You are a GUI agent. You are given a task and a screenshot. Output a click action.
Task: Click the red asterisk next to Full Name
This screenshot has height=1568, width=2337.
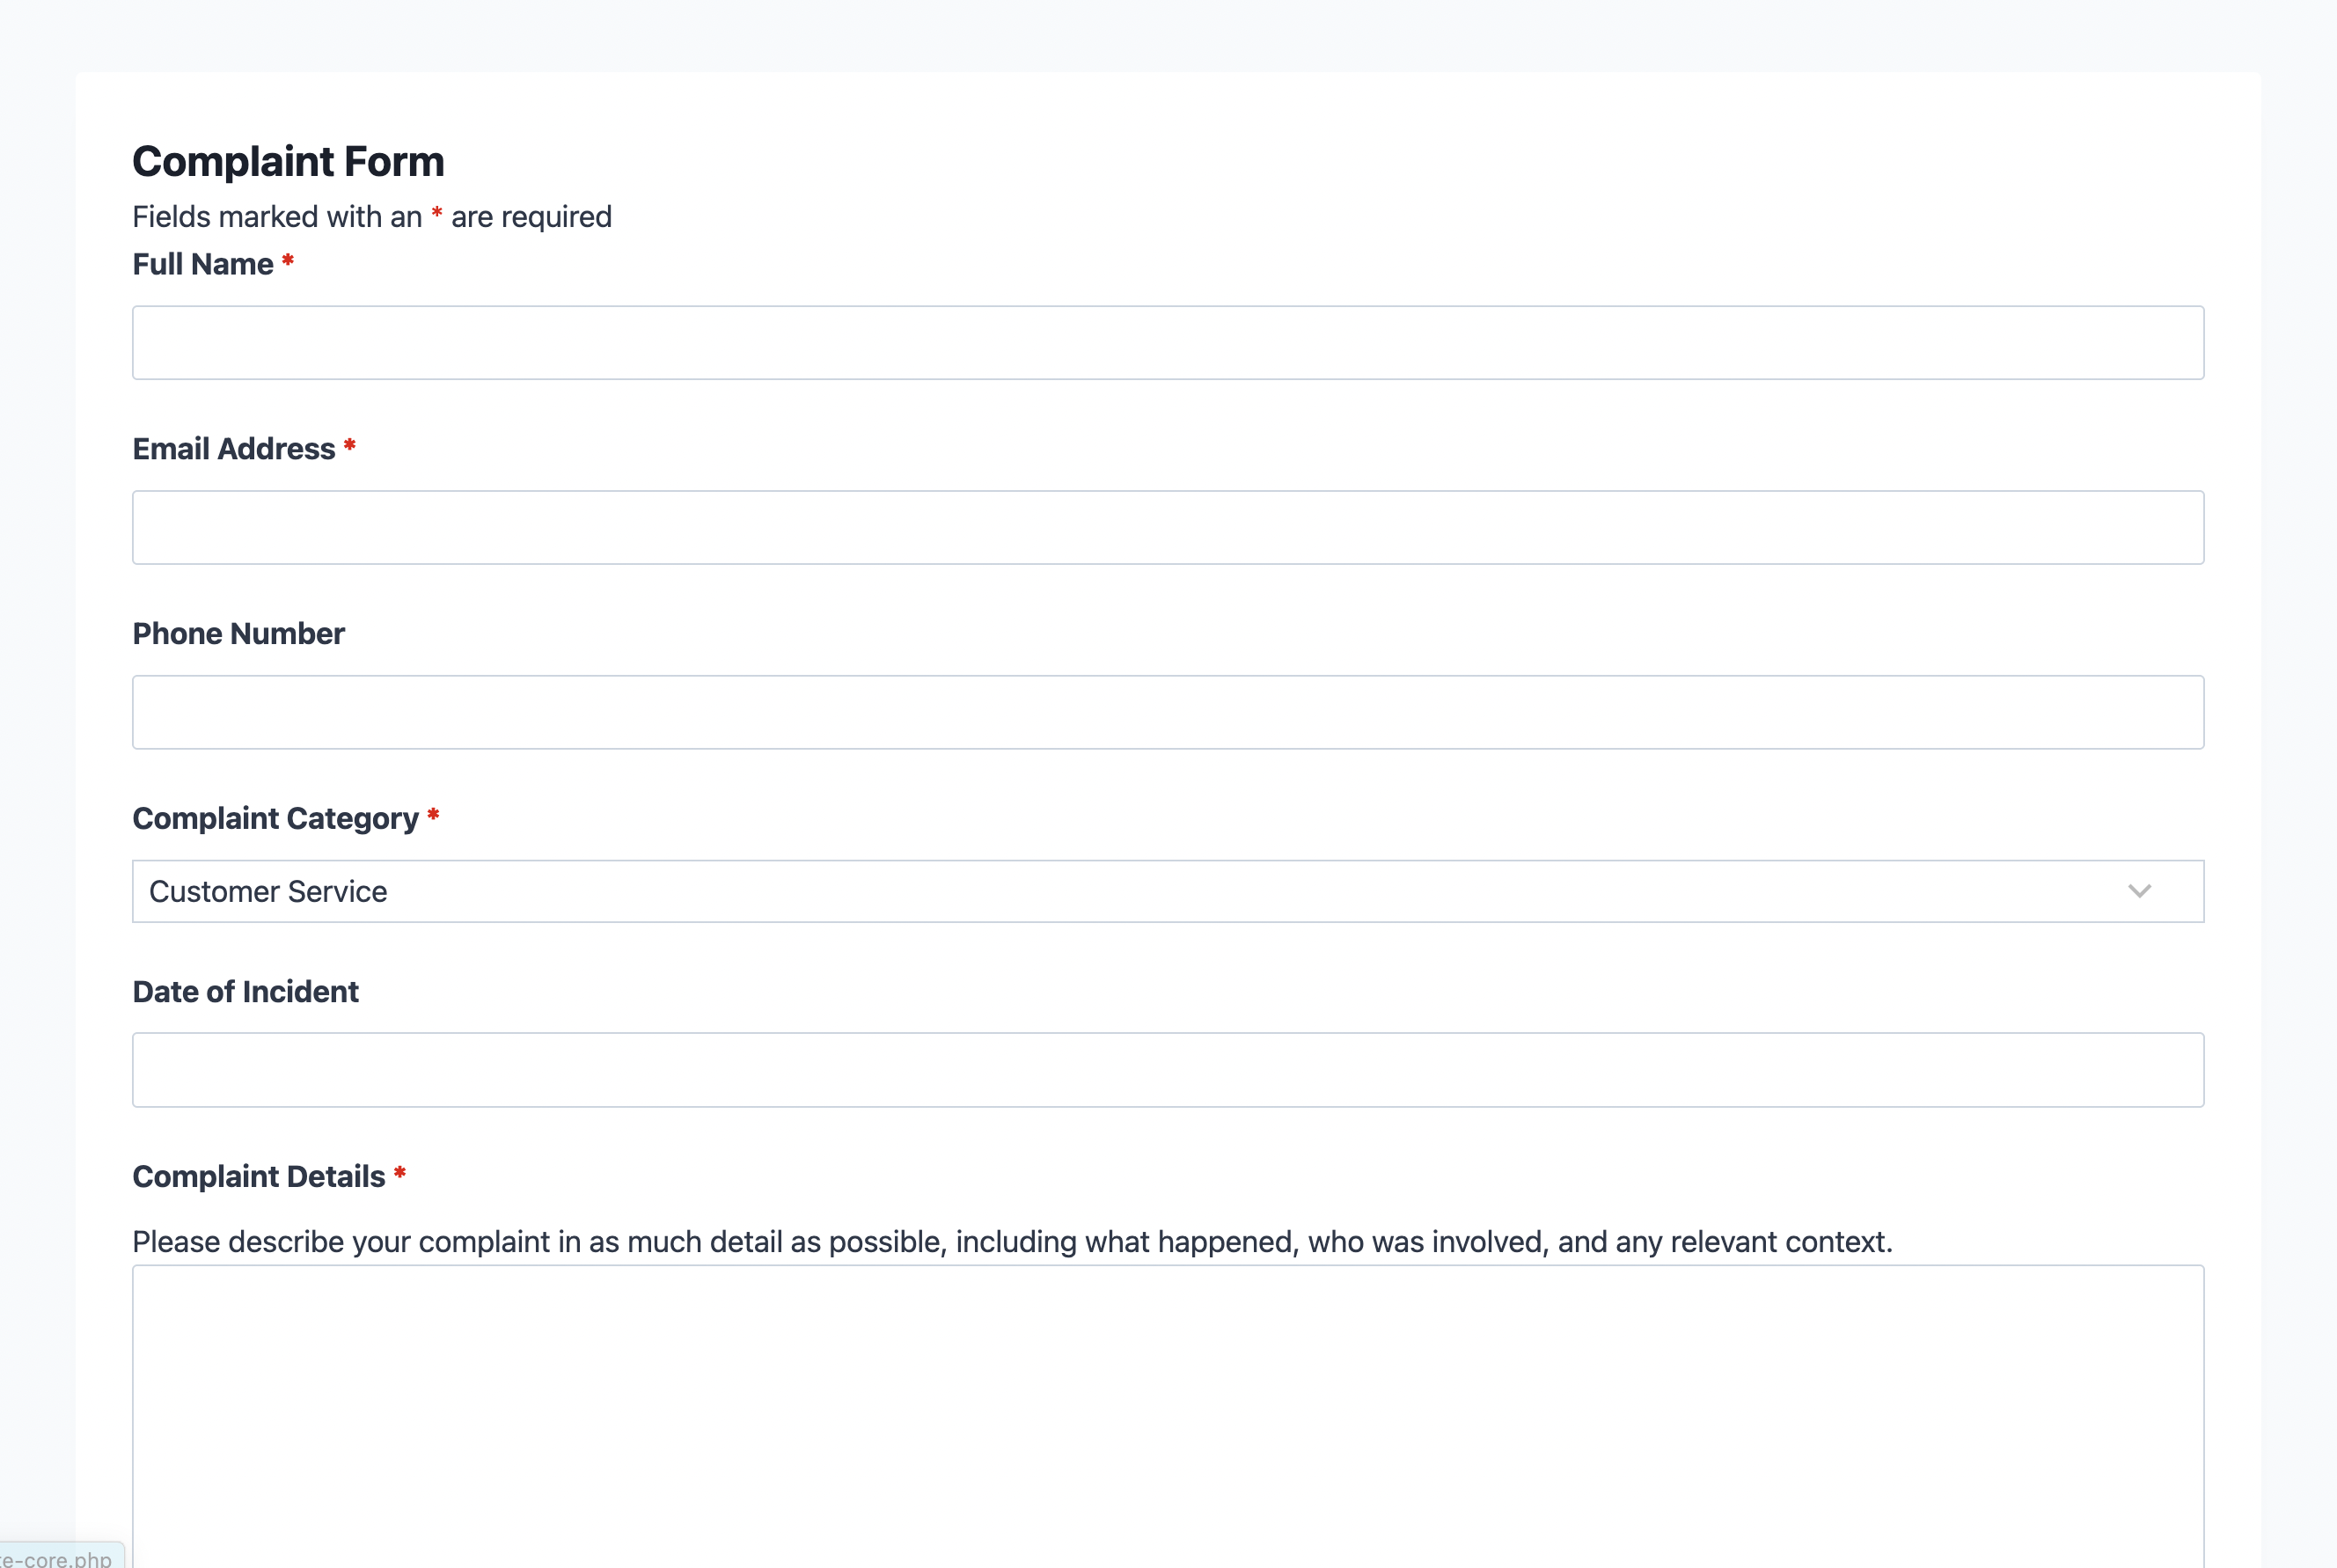288,263
